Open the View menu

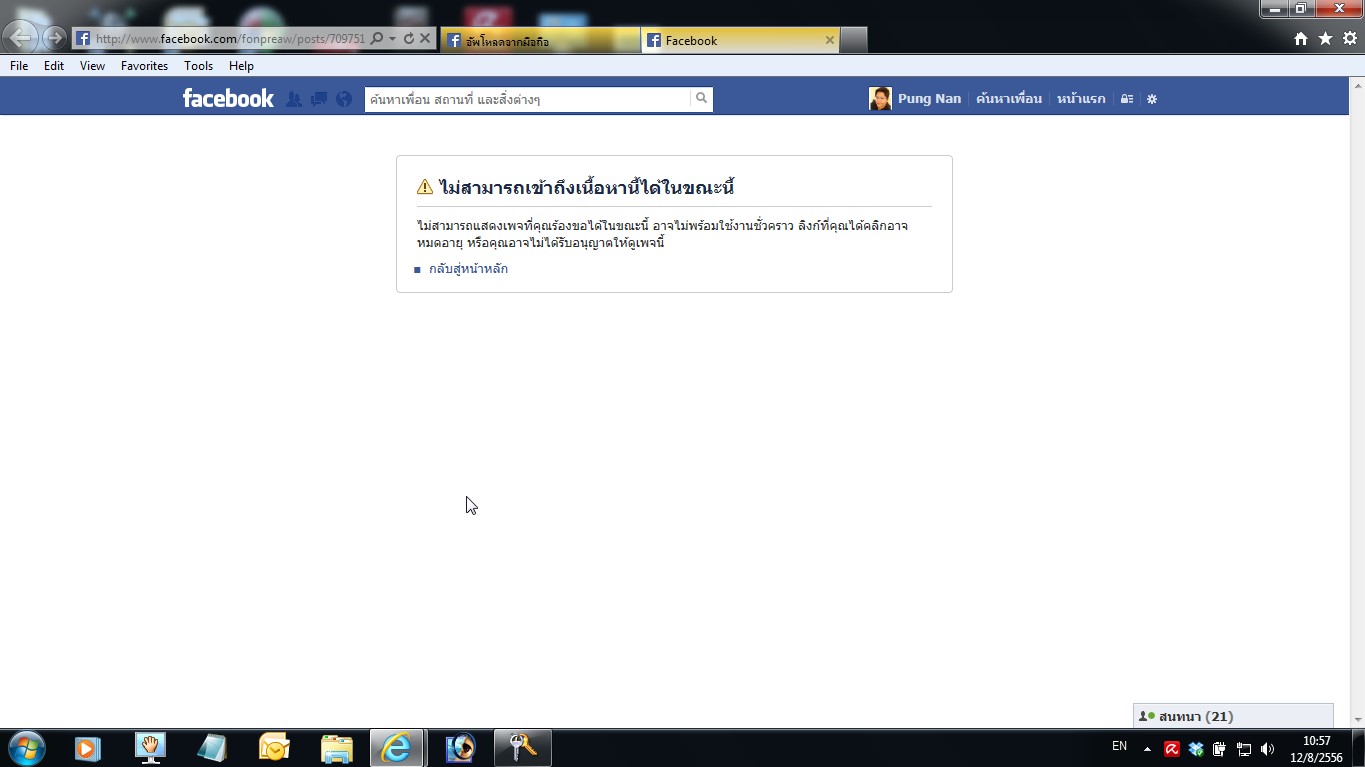92,66
